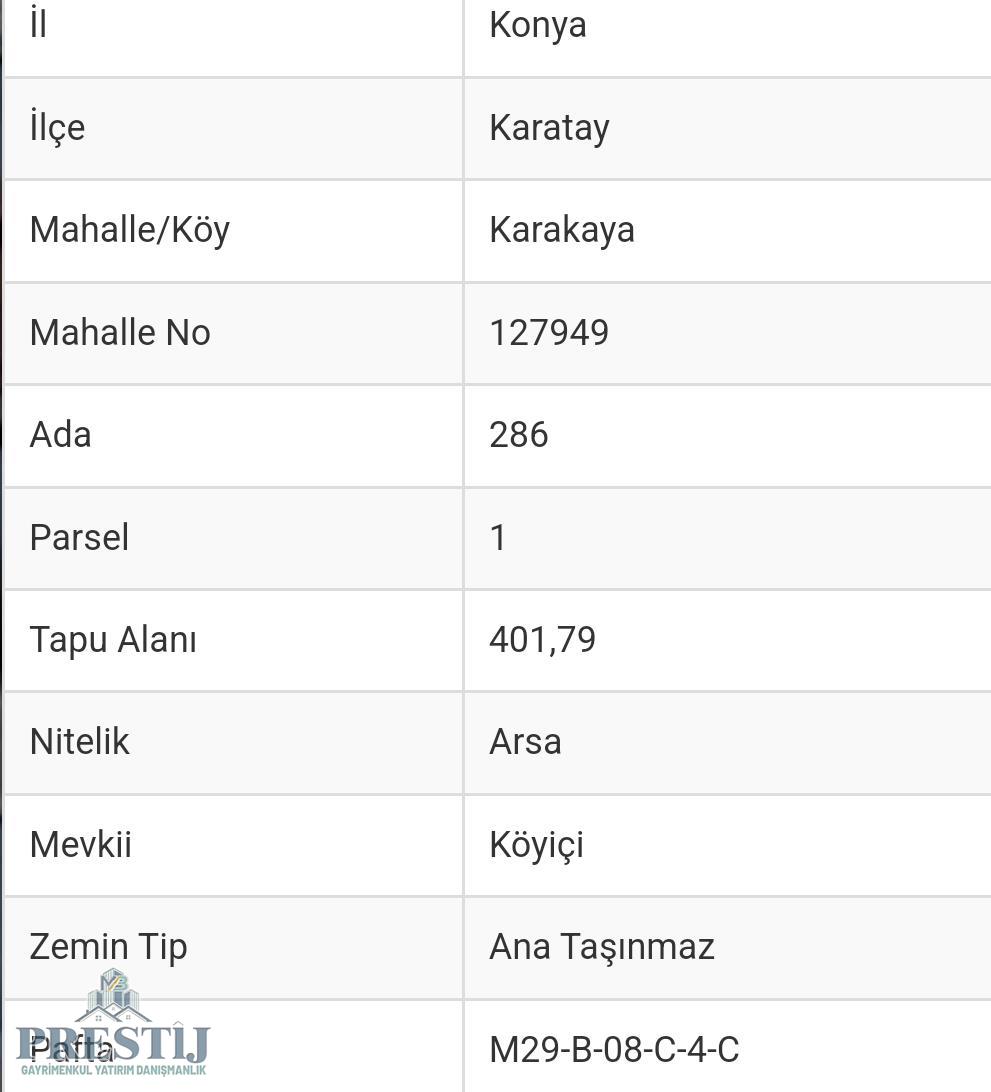Viewport: 991px width, 1092px height.
Task: Select the Konya province value
Action: 538,25
